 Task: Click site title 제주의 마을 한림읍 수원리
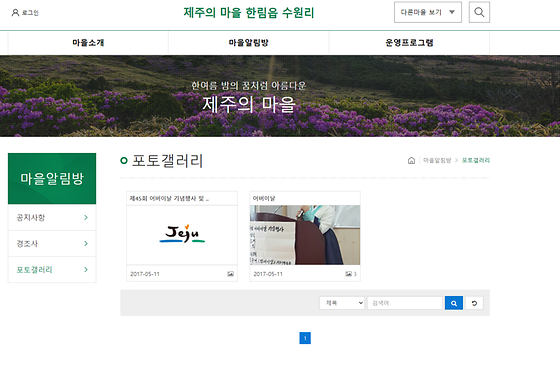coord(249,13)
